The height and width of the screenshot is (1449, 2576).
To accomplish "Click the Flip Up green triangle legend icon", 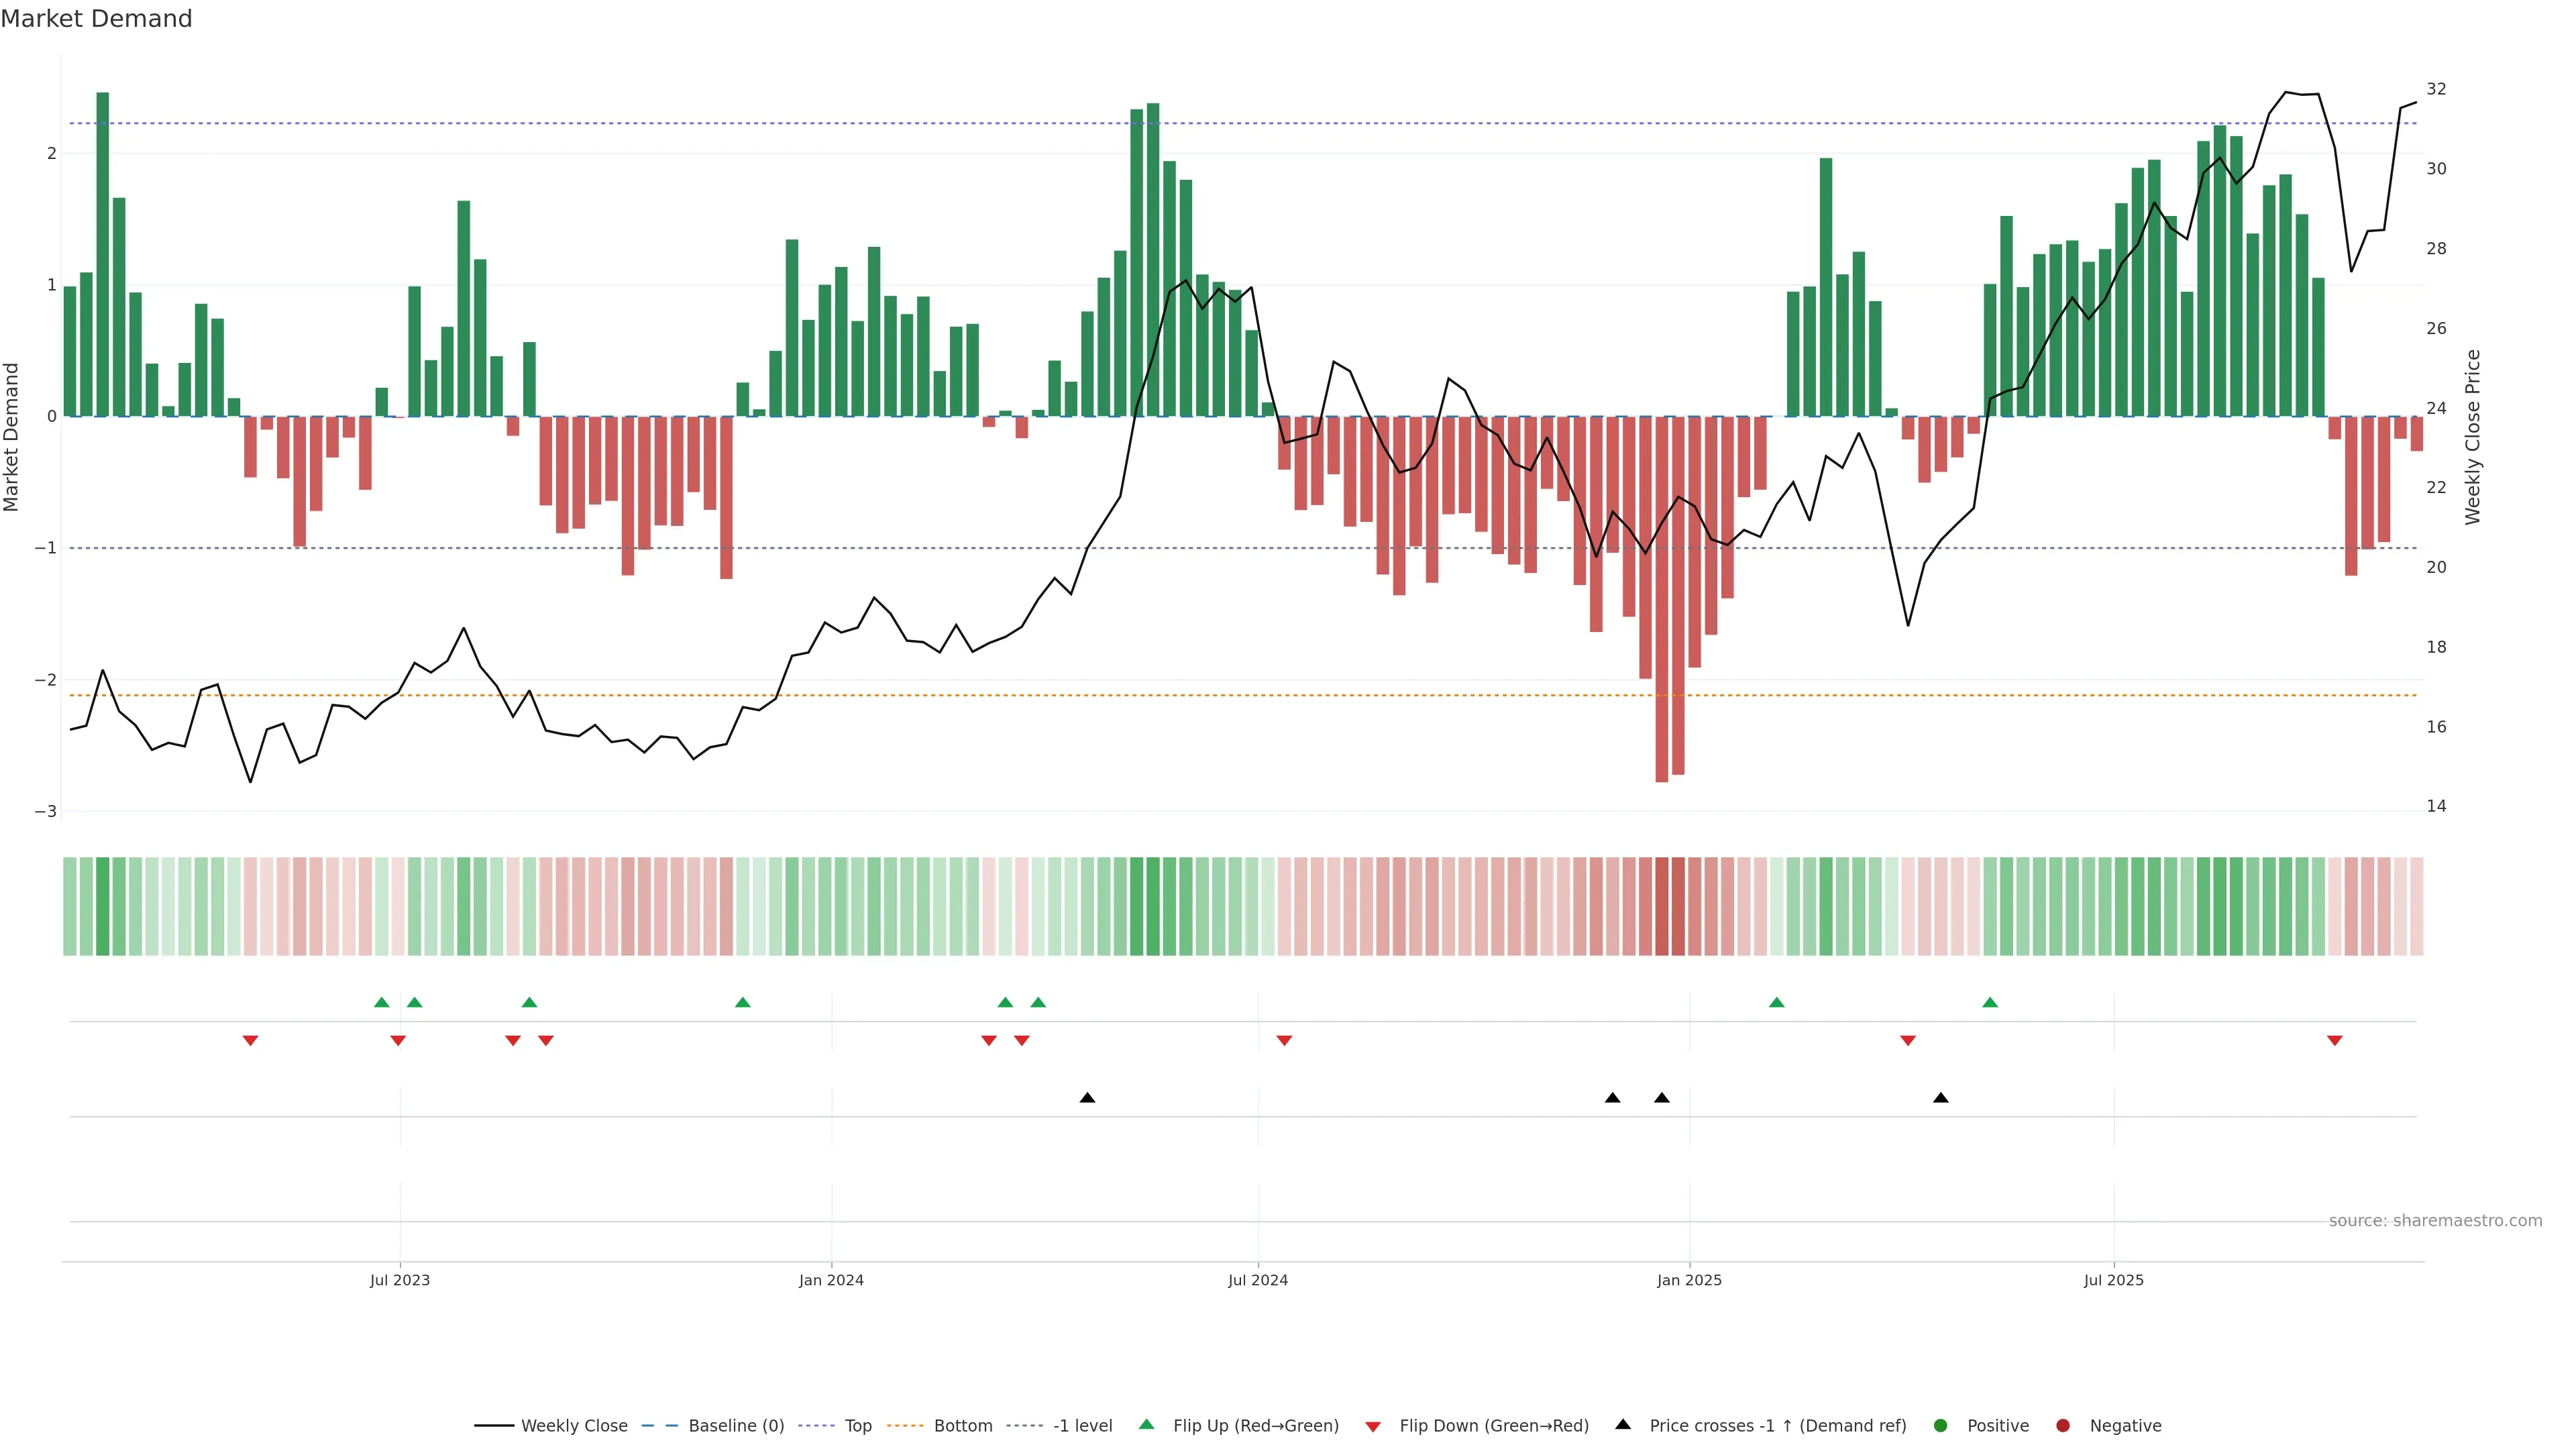I will point(1146,1424).
